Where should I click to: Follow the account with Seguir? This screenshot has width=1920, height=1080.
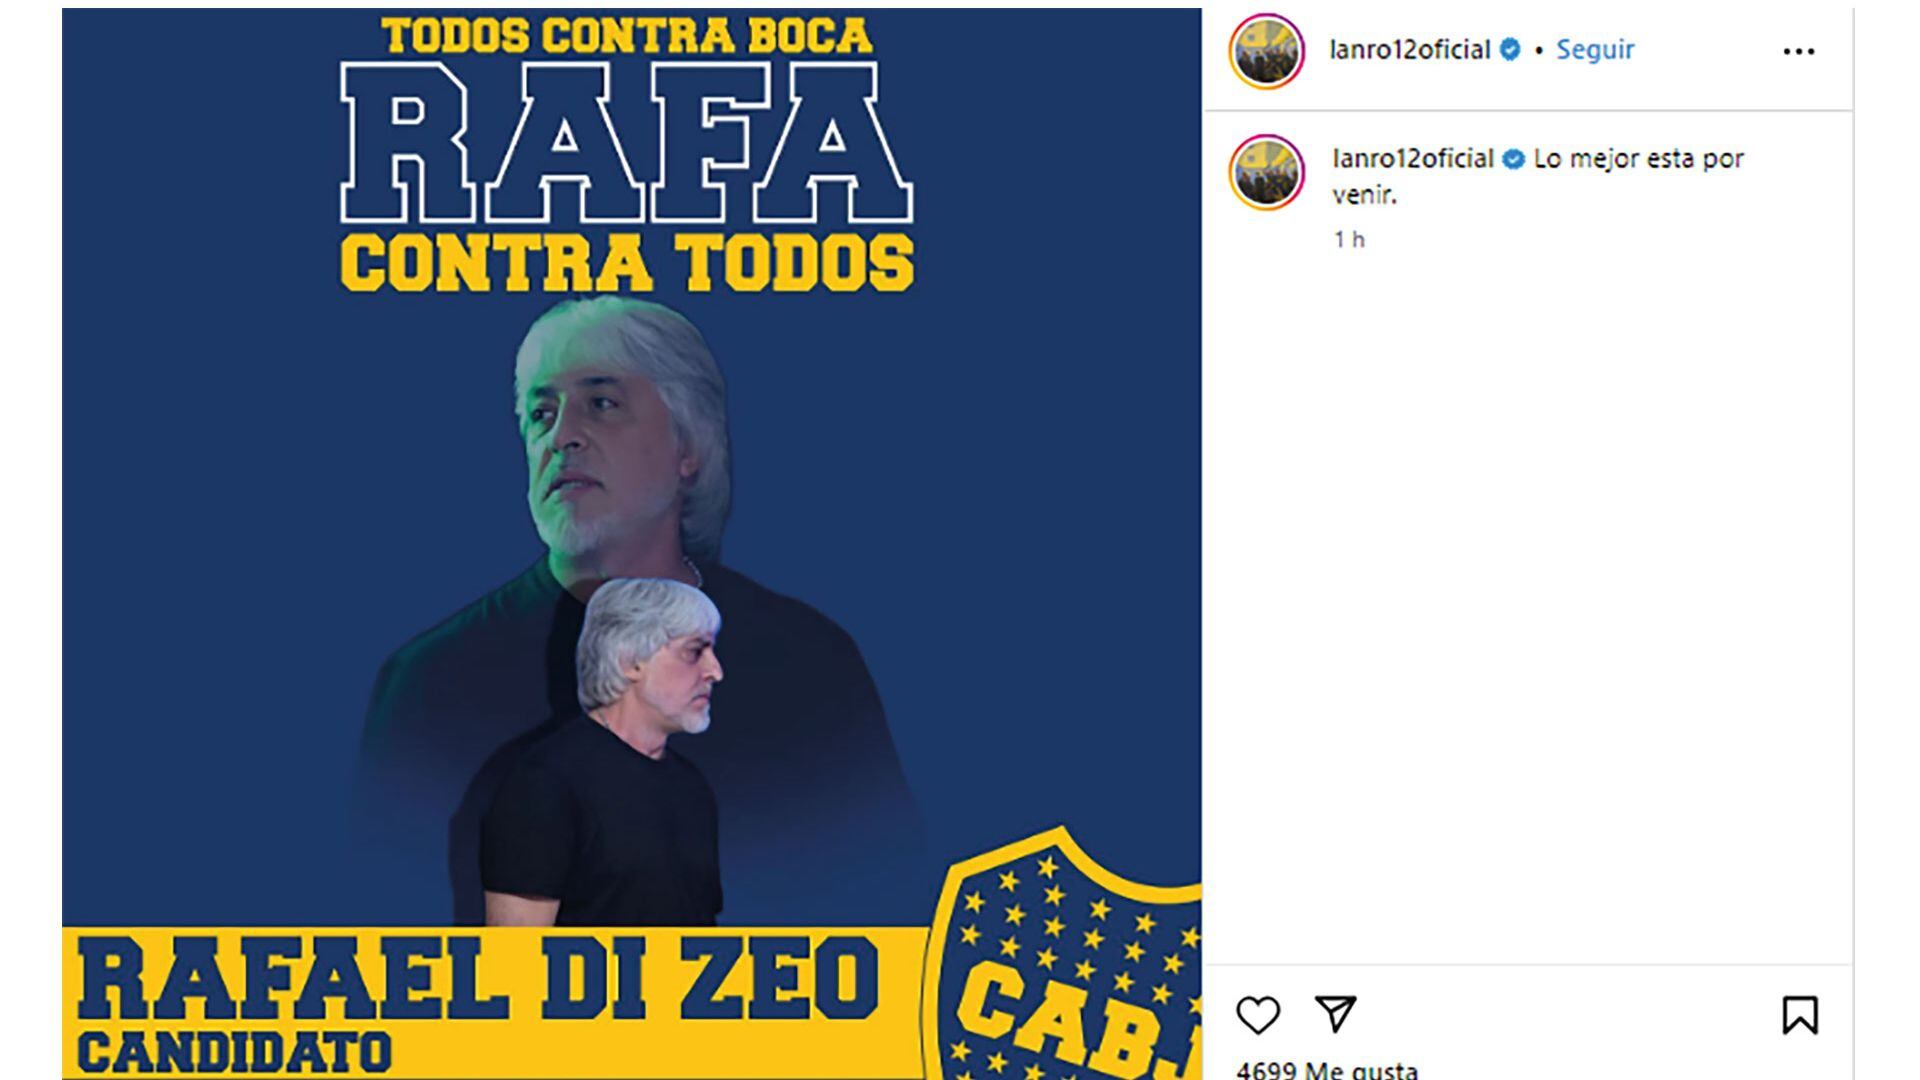[x=1595, y=49]
